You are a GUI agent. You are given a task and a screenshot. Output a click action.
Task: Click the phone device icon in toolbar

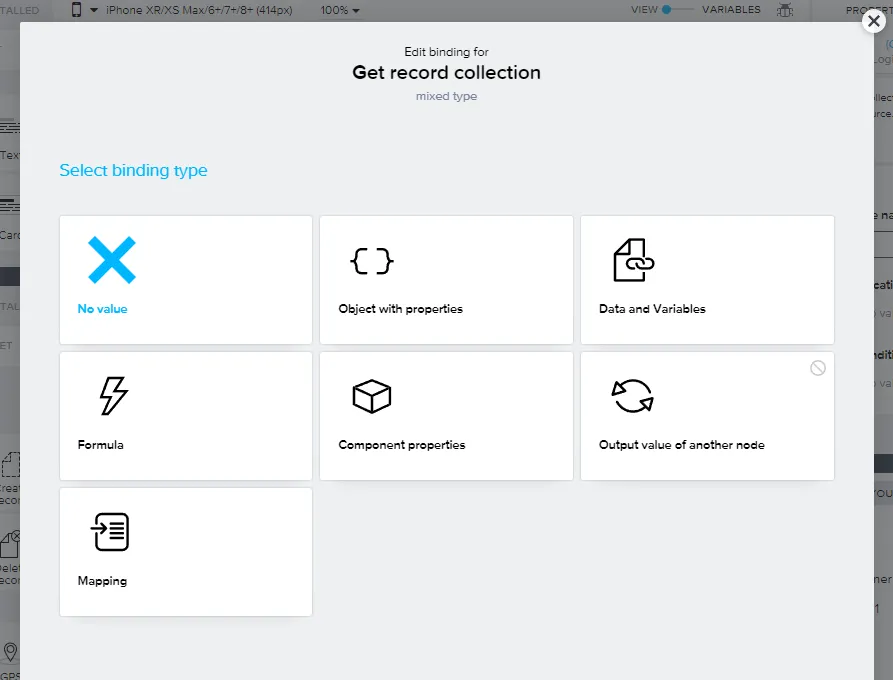(x=77, y=10)
